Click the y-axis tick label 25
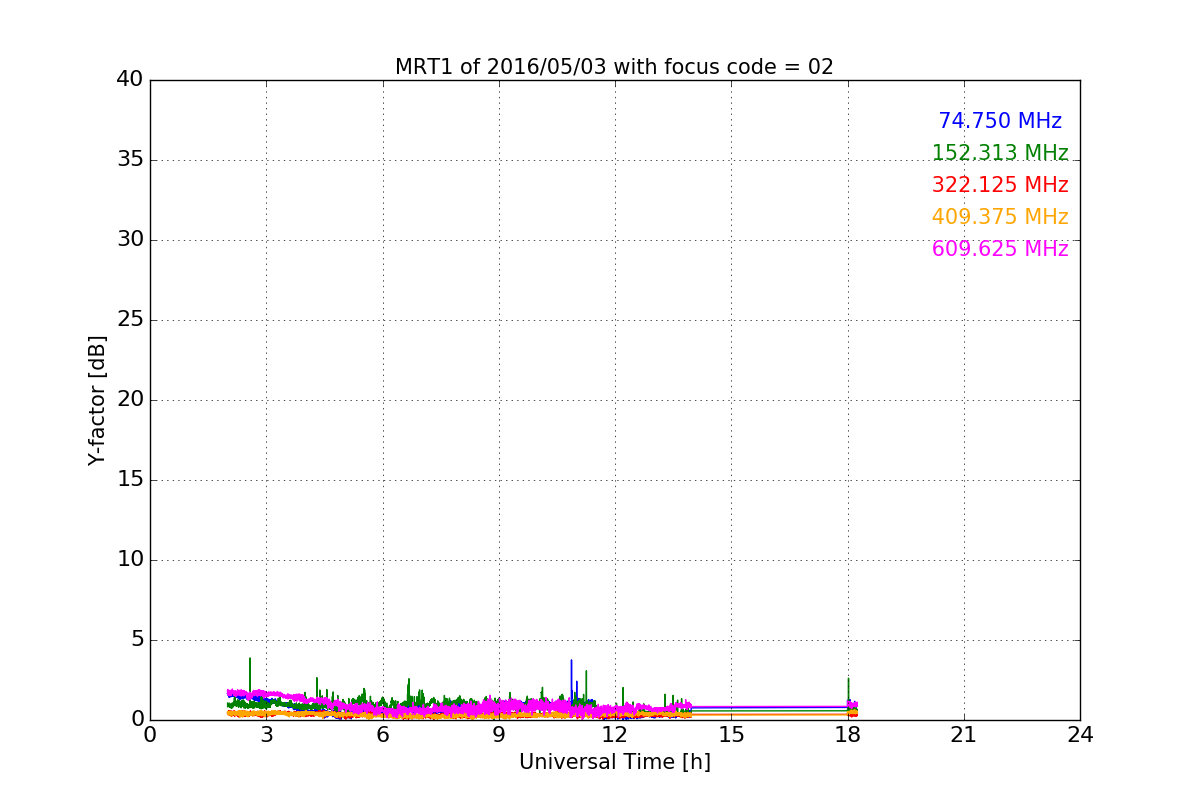This screenshot has height=800, width=1200. click(x=130, y=320)
